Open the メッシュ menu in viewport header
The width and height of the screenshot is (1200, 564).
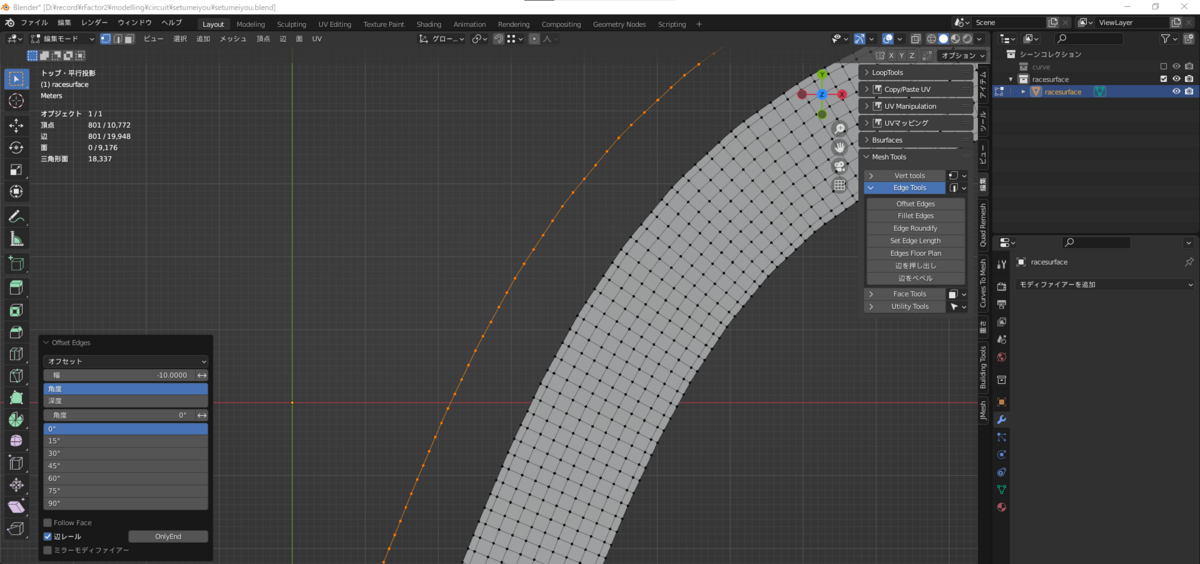point(233,39)
